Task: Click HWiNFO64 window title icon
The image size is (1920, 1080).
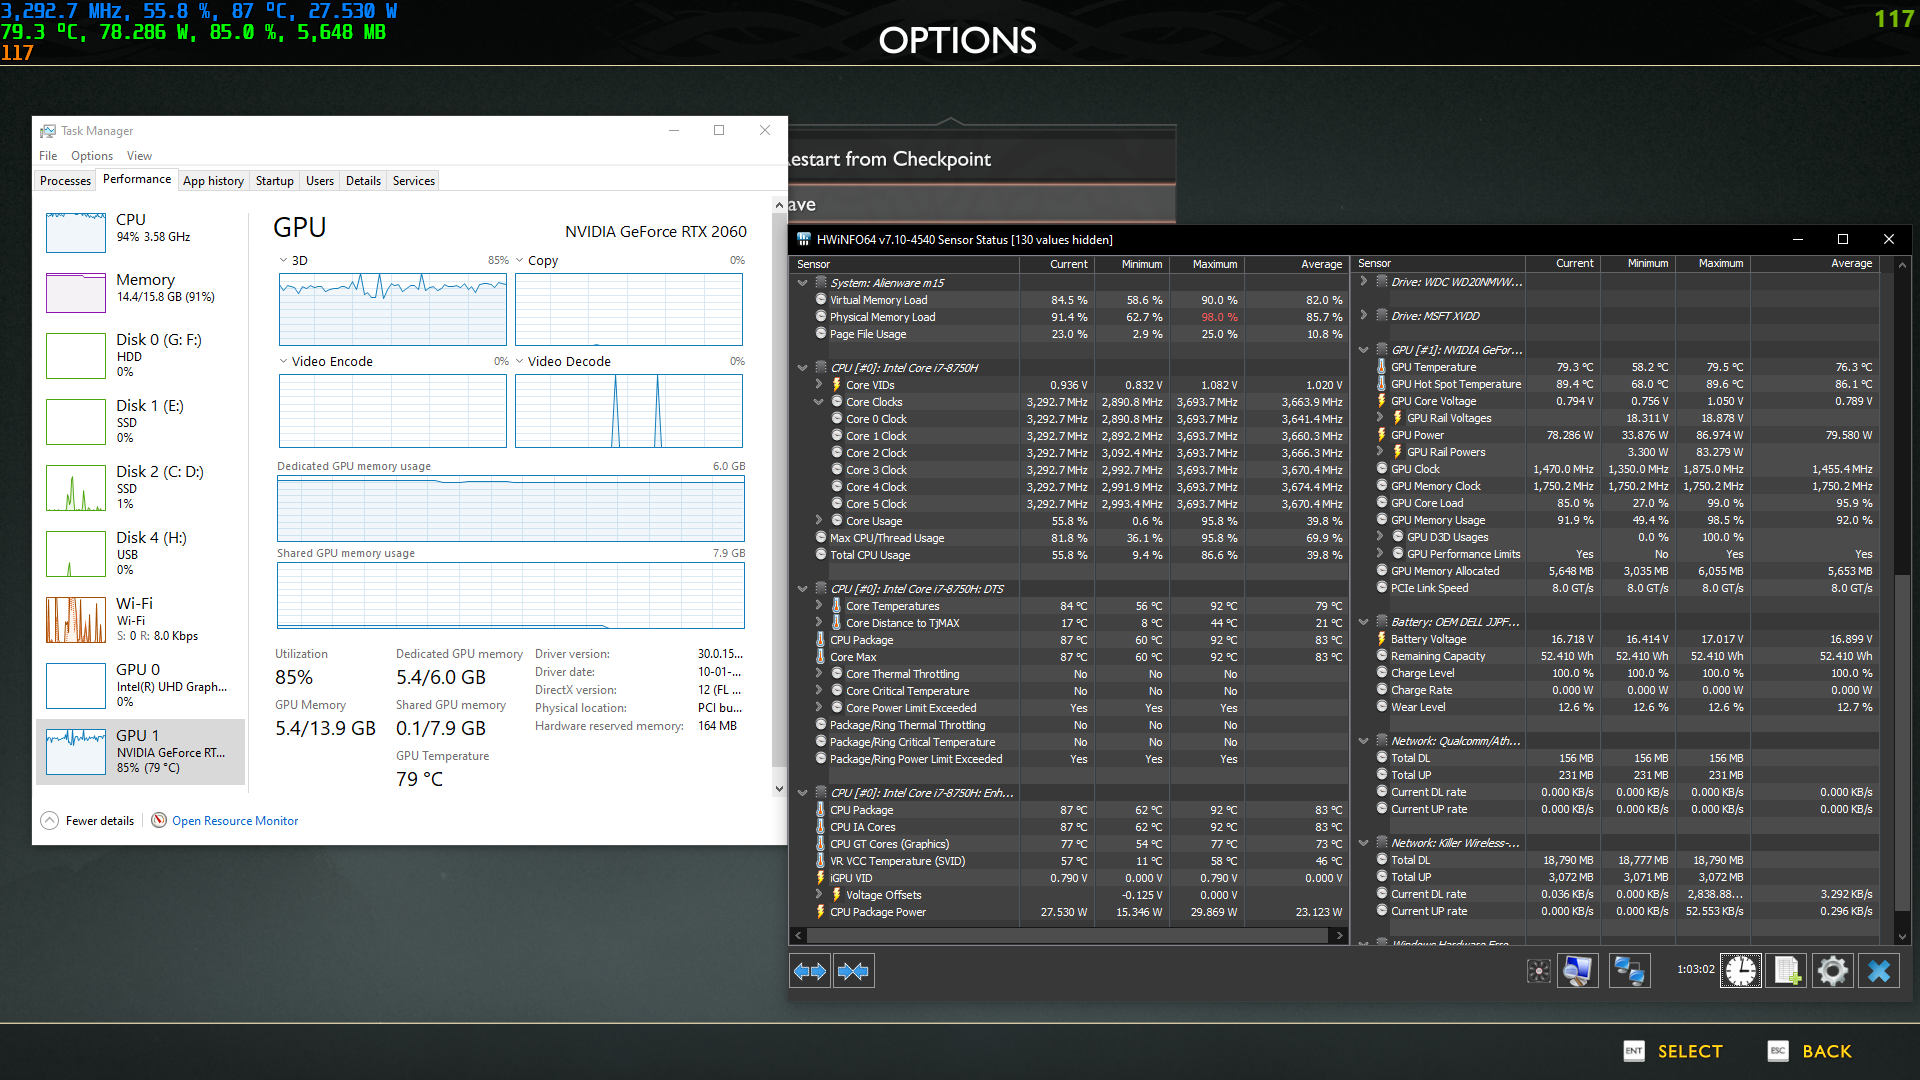Action: click(803, 240)
